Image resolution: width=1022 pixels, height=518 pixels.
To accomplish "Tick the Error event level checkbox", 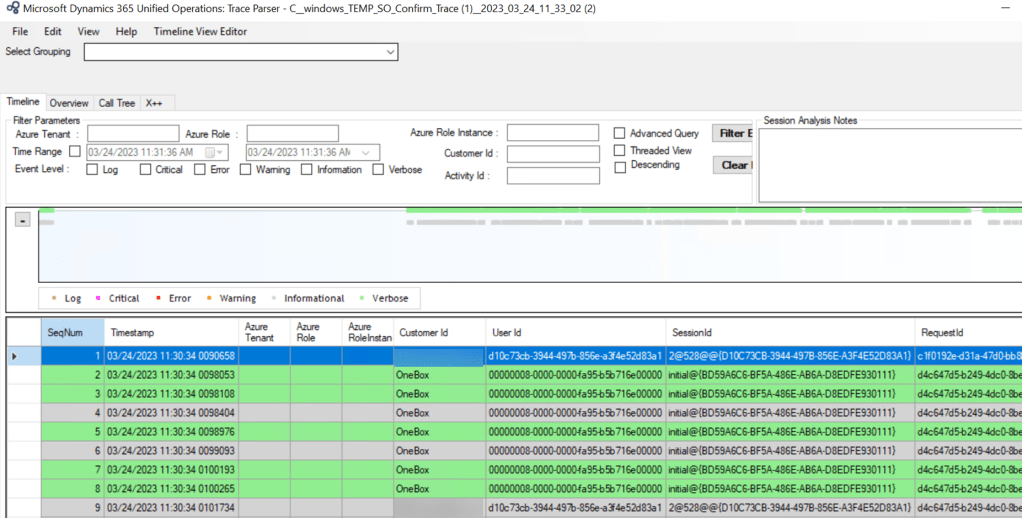I will 200,170.
